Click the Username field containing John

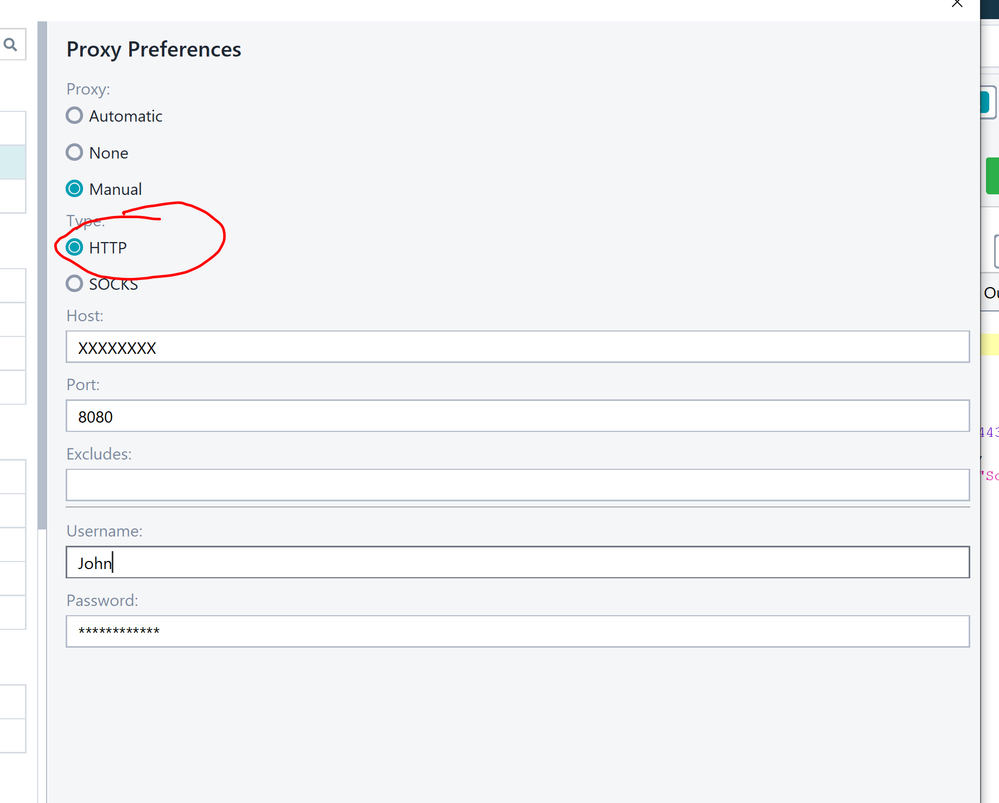[517, 562]
